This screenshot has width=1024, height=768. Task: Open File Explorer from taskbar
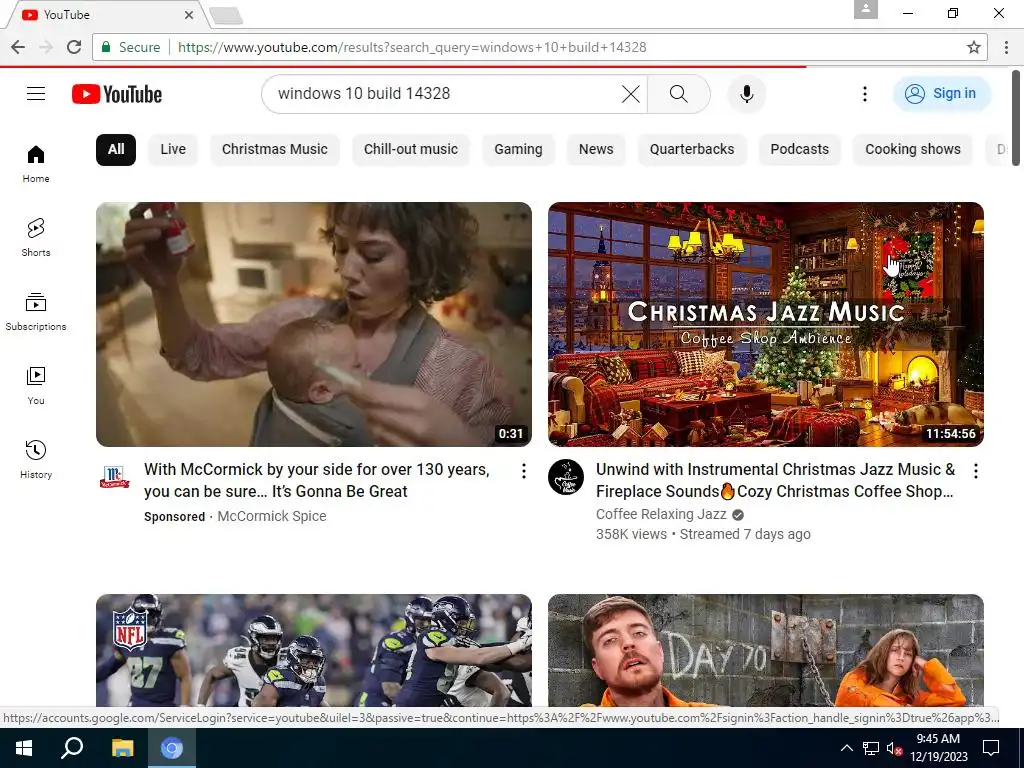pyautogui.click(x=122, y=748)
